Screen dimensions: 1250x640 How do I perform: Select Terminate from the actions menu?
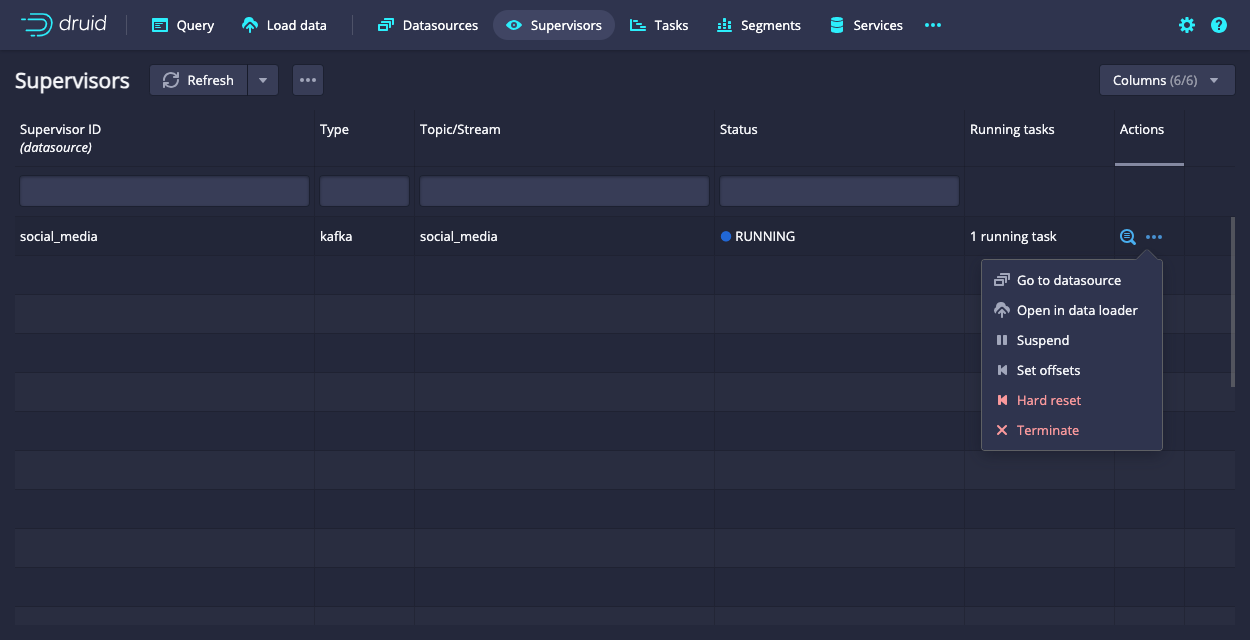(1048, 430)
